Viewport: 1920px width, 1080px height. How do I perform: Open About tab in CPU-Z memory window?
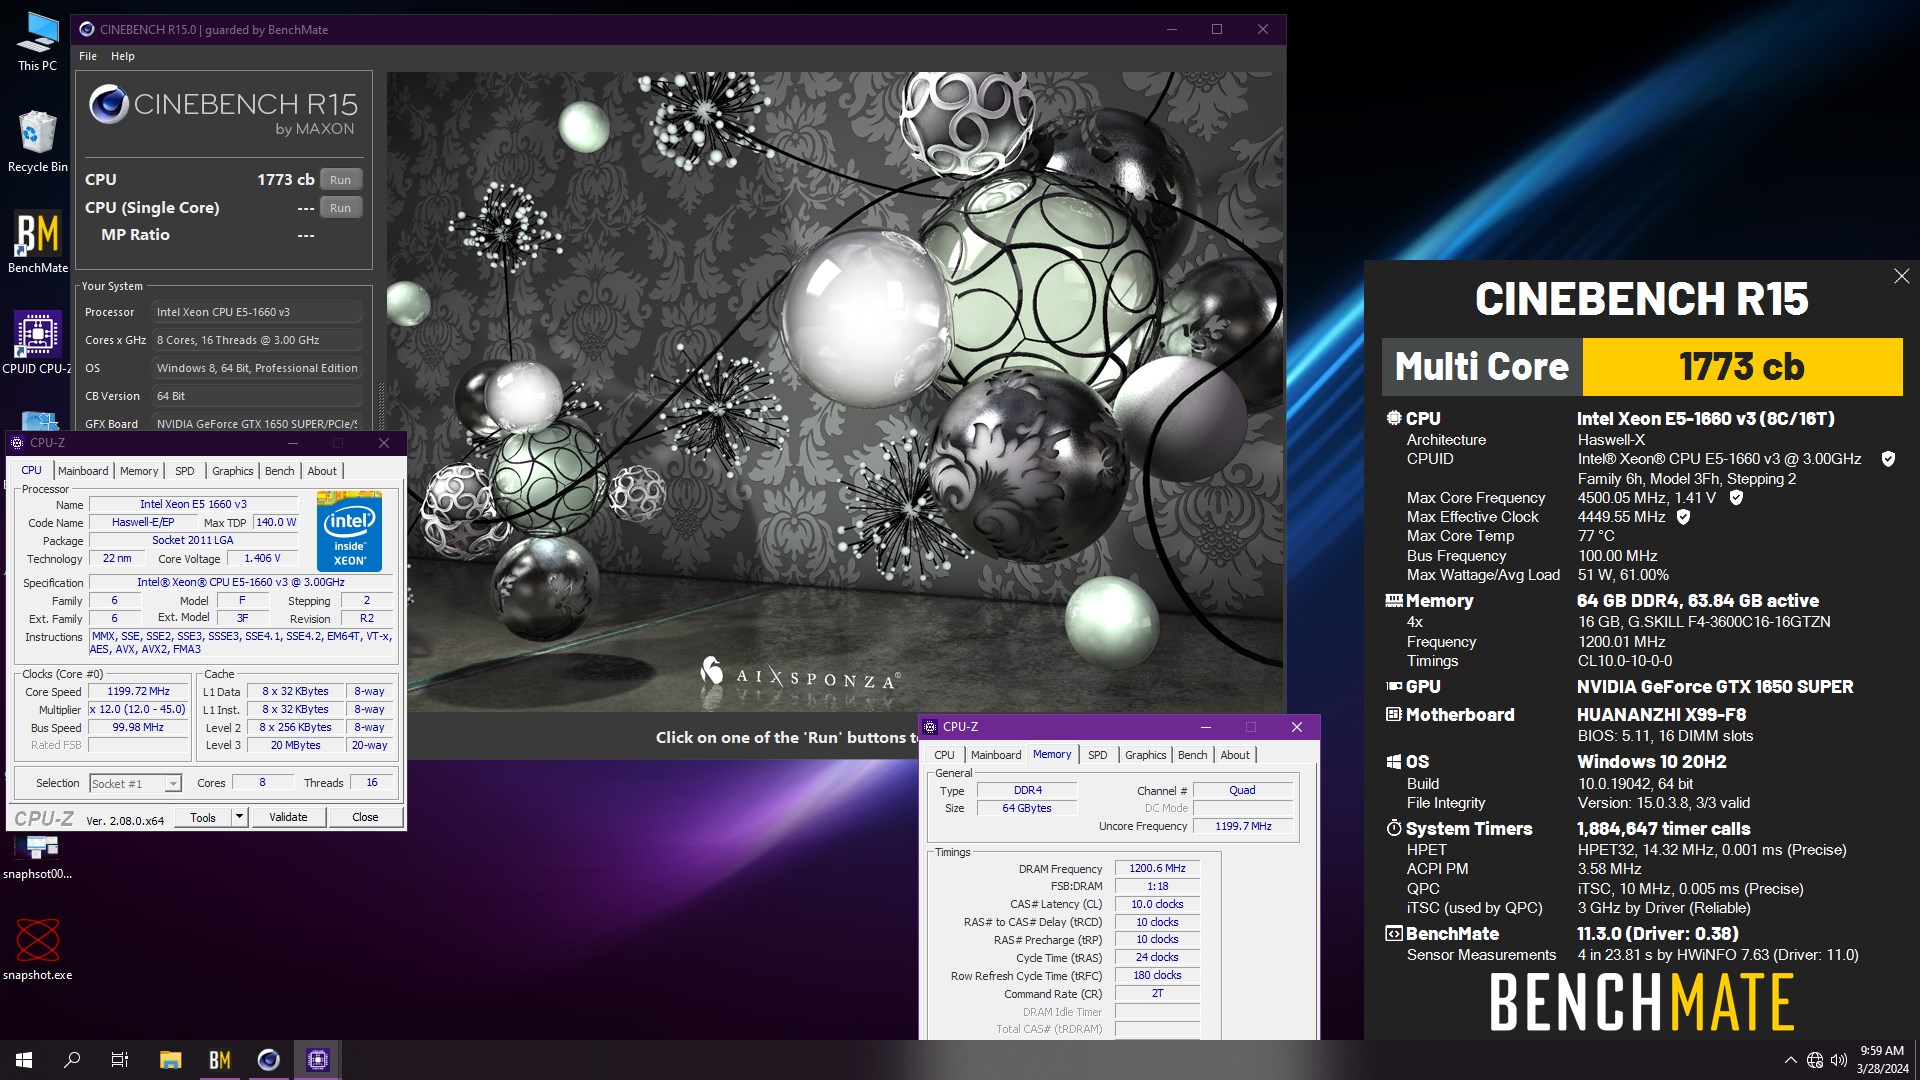1235,755
